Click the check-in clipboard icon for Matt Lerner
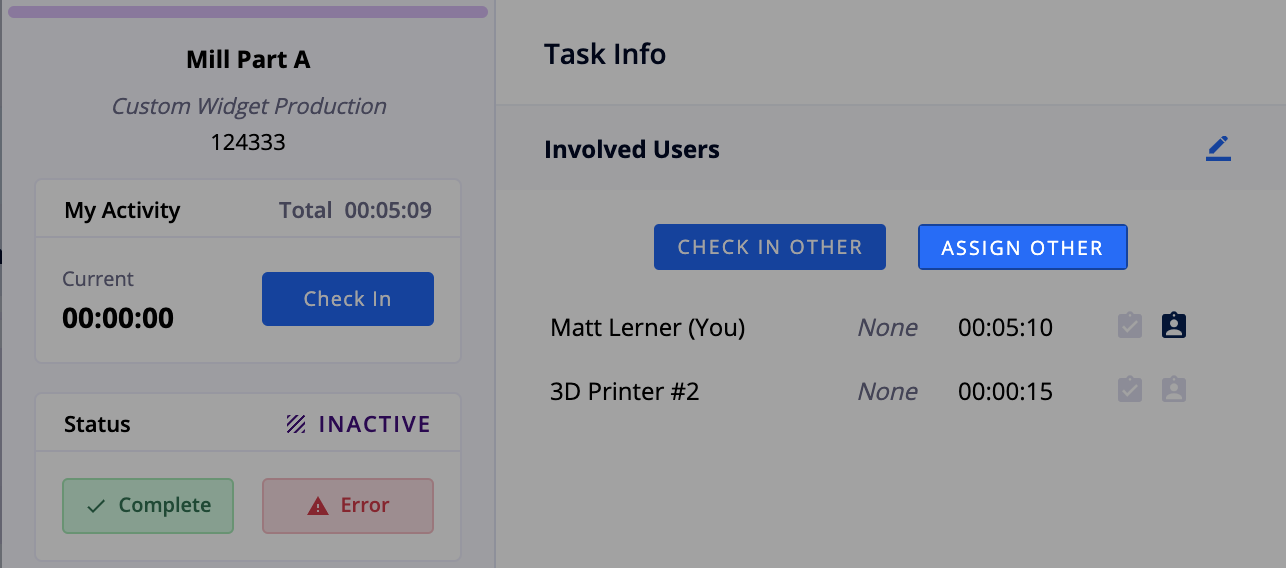Image resolution: width=1286 pixels, height=568 pixels. (1130, 326)
